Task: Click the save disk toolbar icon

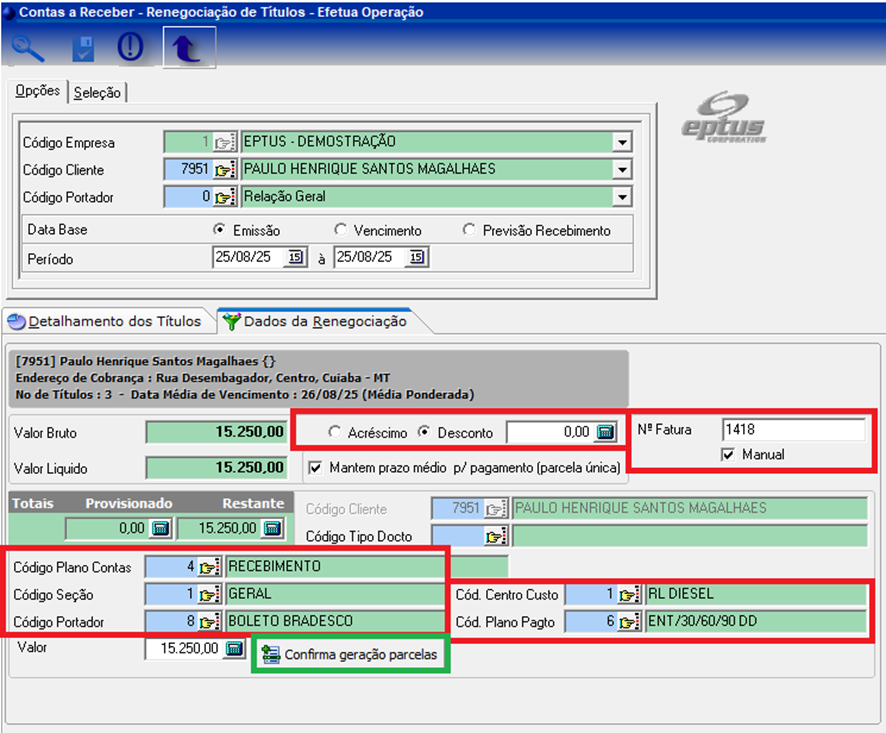Action: point(82,47)
